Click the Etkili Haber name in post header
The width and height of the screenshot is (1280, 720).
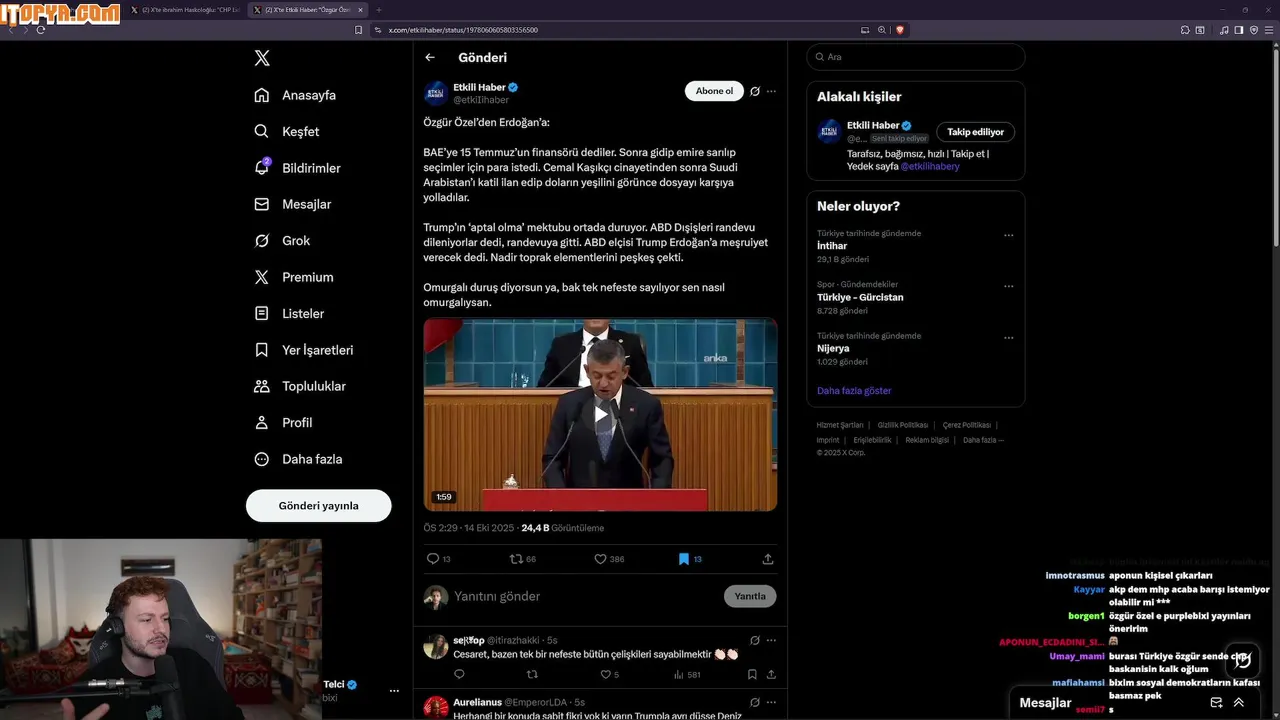click(x=479, y=87)
